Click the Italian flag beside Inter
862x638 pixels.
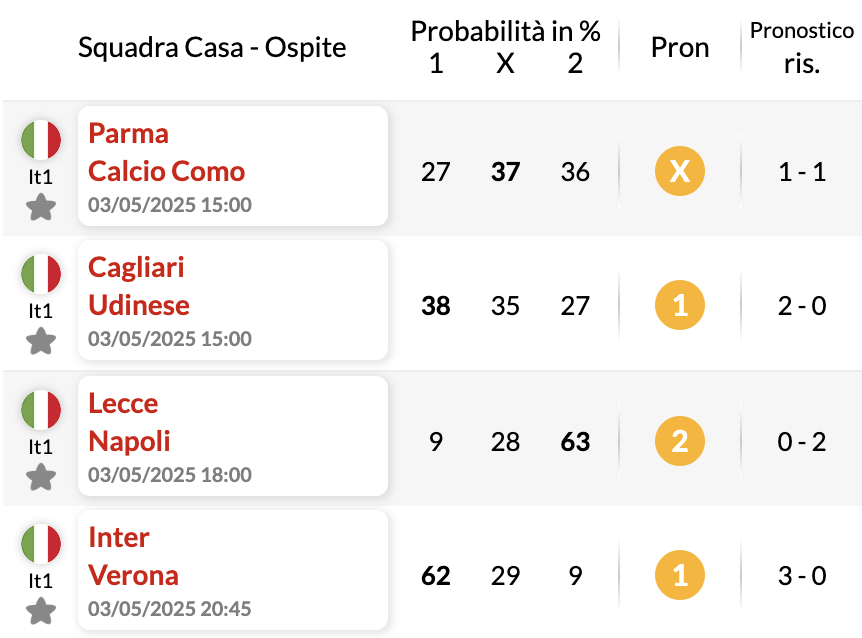click(41, 543)
